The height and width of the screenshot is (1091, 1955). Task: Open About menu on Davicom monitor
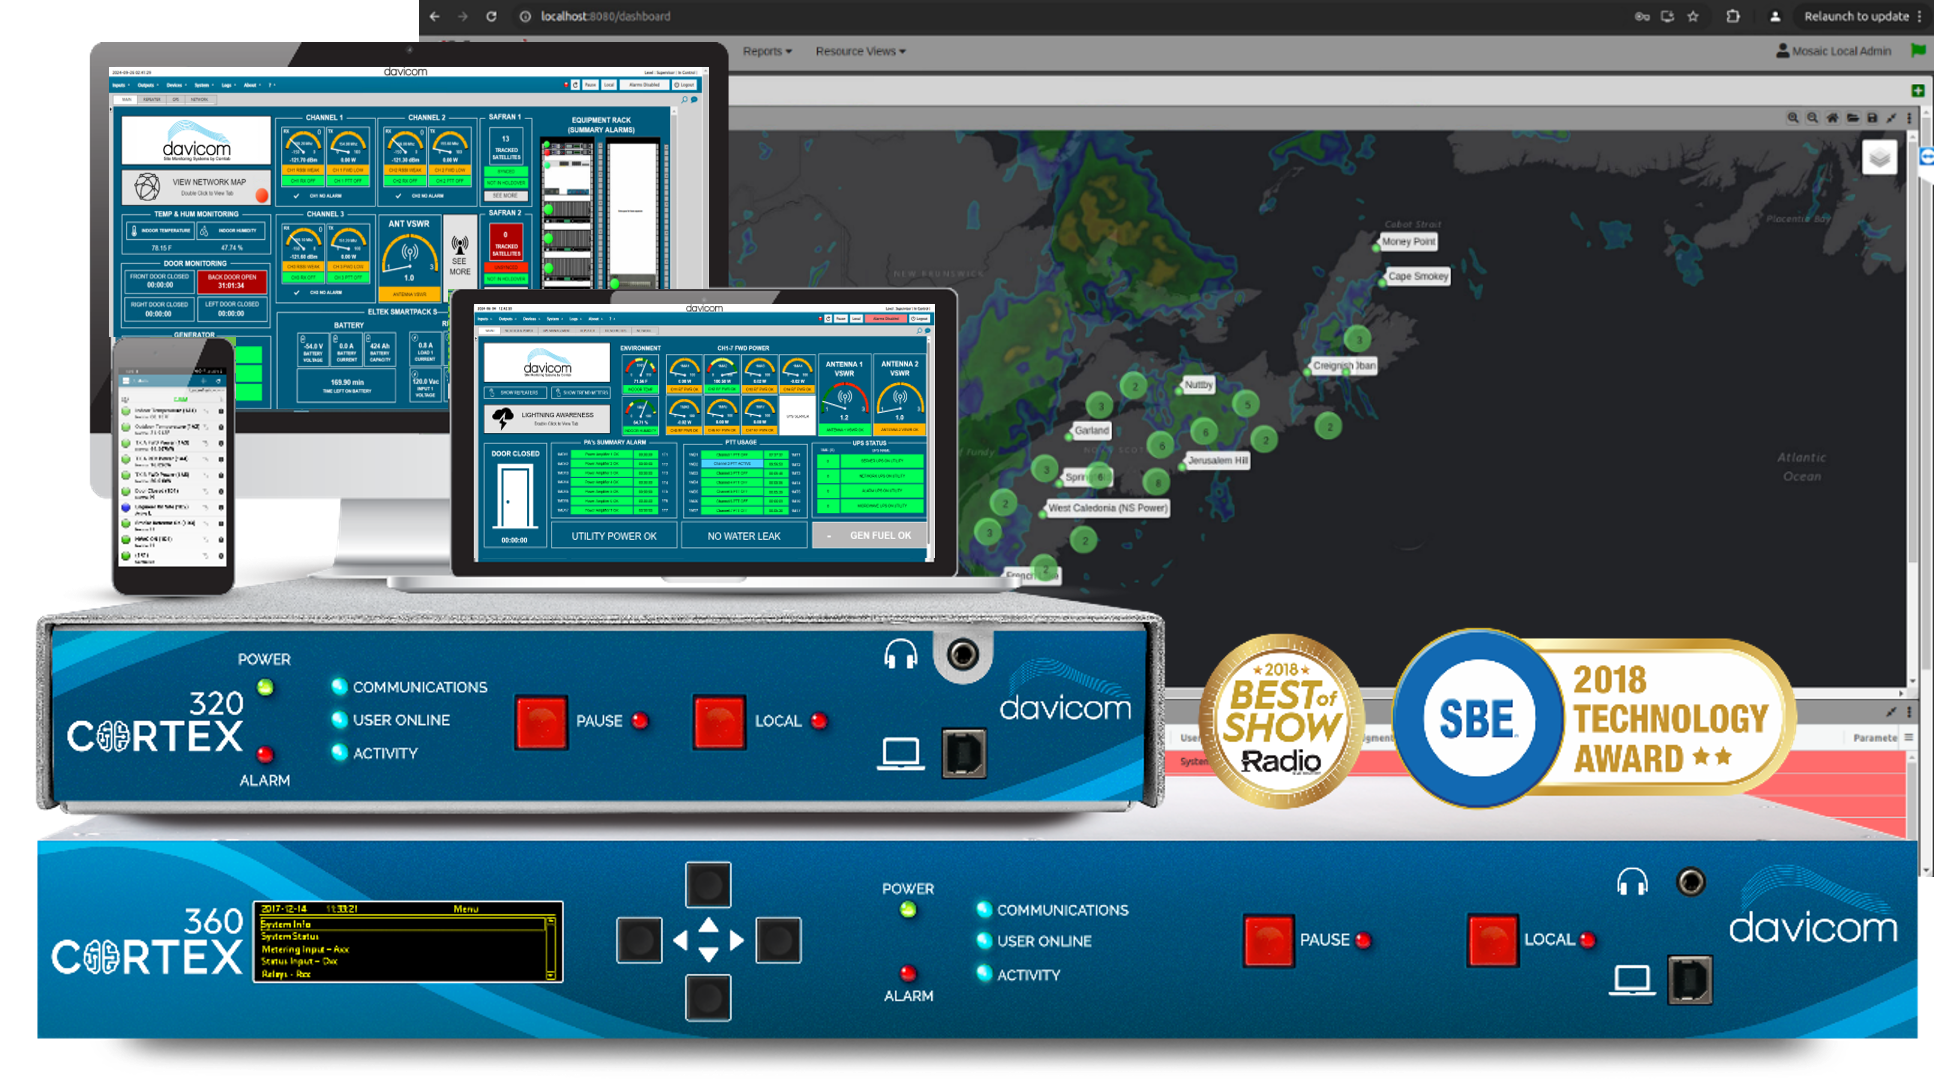(252, 85)
